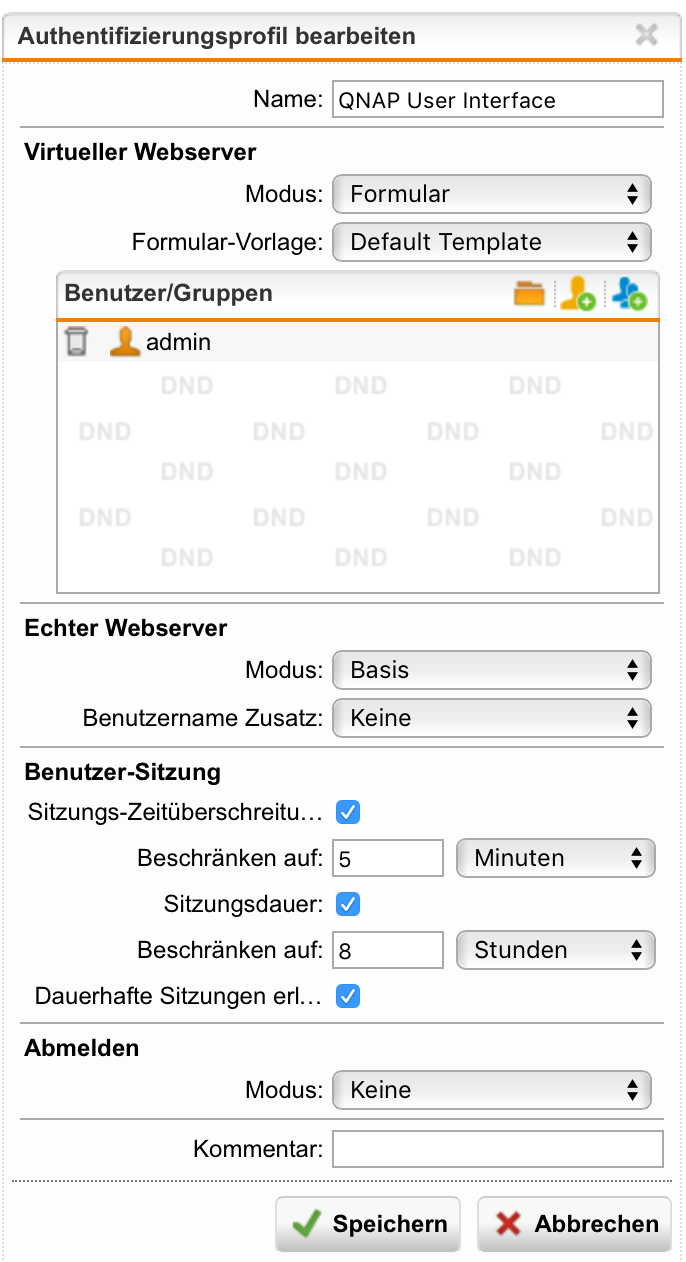Click the Abbrechen button
Image resolution: width=686 pixels, height=1262 pixels.
(x=574, y=1224)
